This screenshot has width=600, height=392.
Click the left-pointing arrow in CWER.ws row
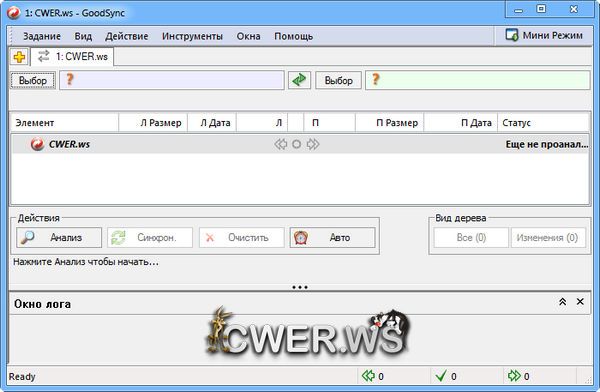pyautogui.click(x=280, y=144)
